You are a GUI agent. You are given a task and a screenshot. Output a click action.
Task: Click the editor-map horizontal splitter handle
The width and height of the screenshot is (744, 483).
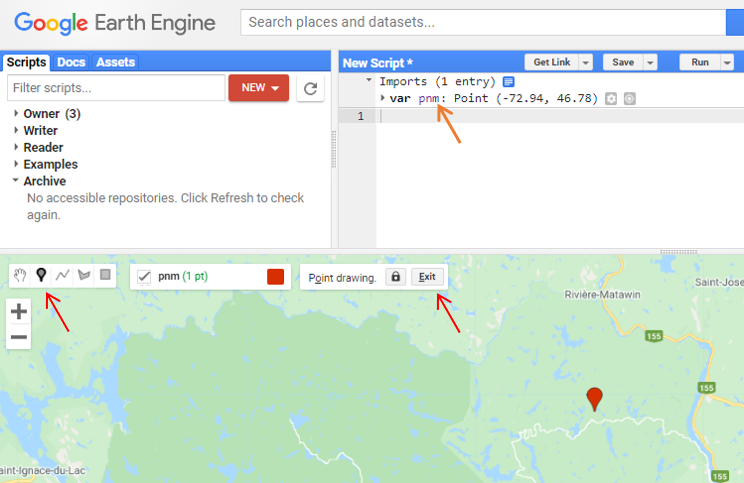(x=679, y=251)
